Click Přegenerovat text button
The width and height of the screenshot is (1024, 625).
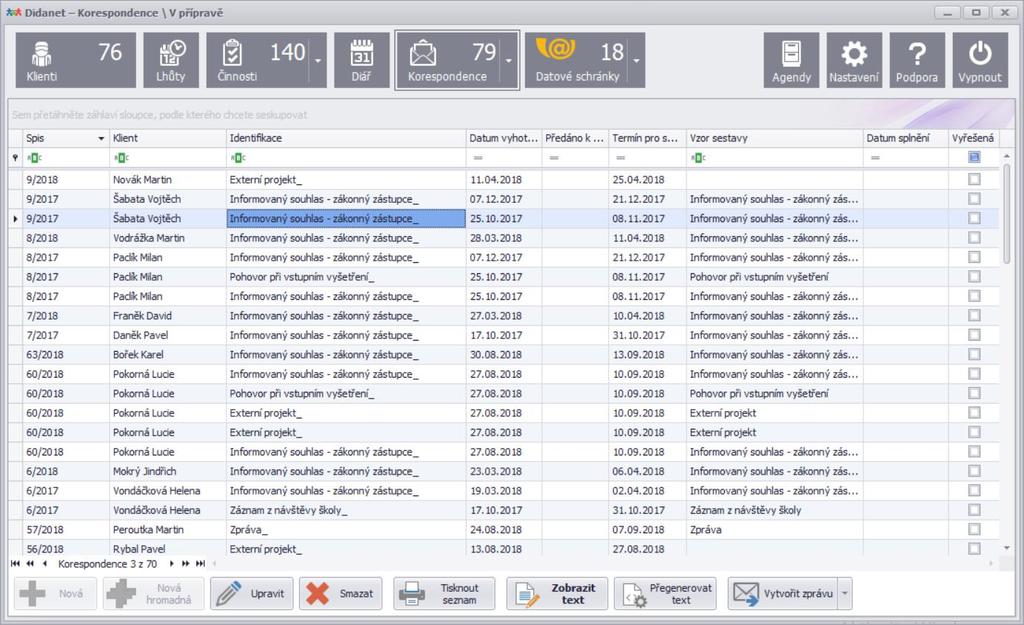(665, 594)
